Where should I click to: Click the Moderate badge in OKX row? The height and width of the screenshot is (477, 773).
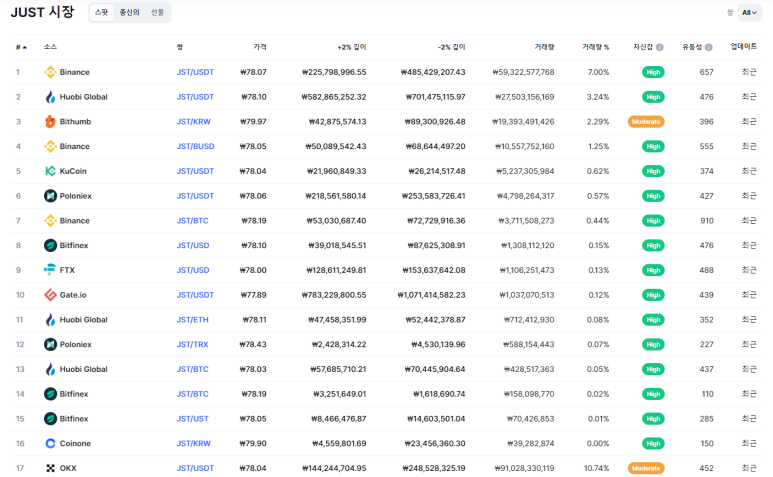tap(646, 468)
